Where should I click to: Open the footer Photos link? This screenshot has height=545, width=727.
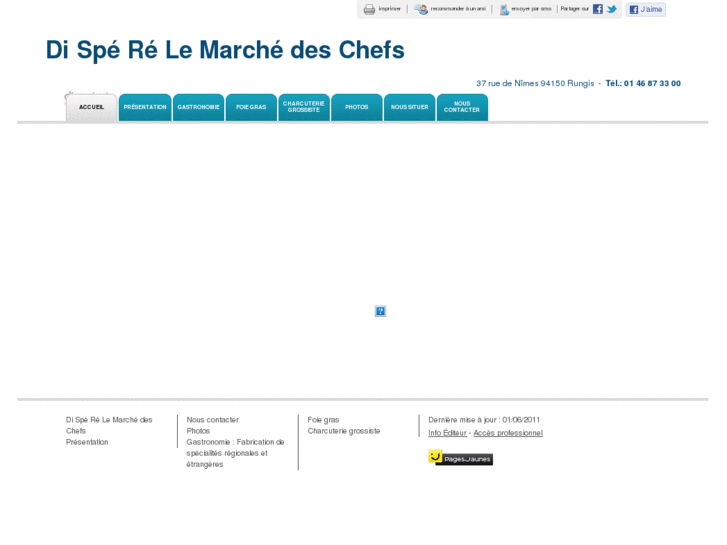pos(198,431)
